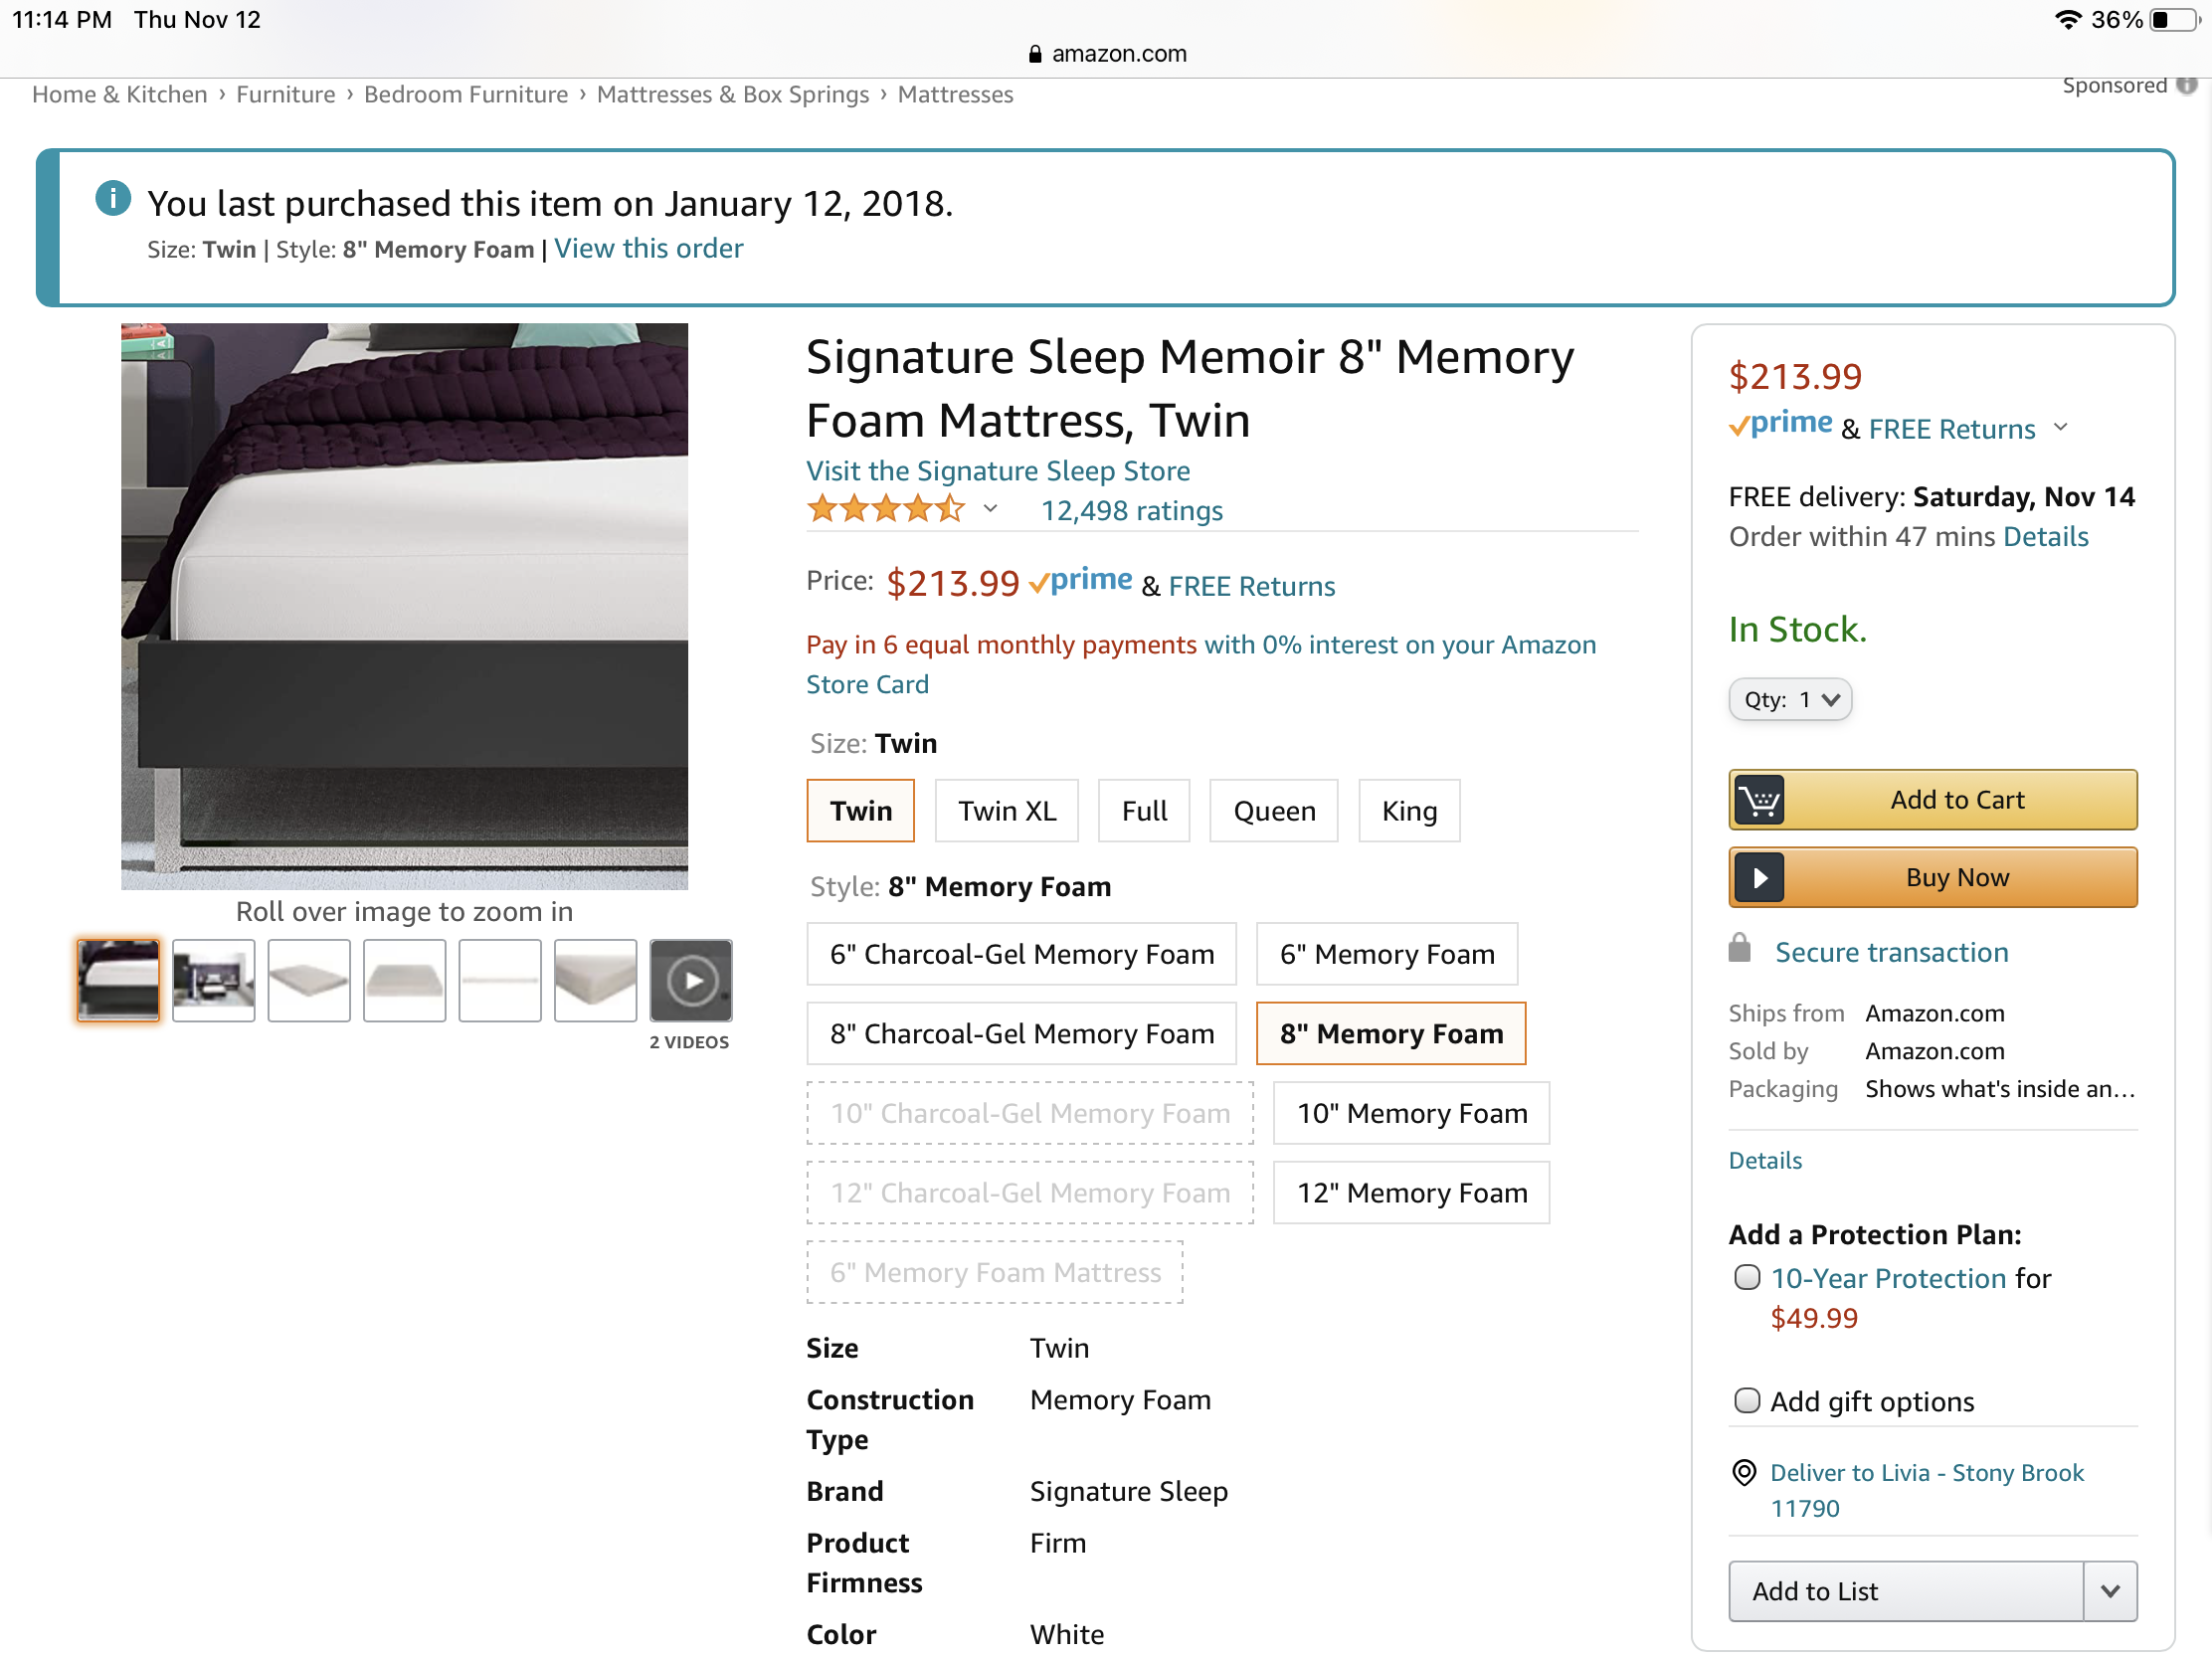The height and width of the screenshot is (1659, 2212).
Task: Visit the Signature Sleep Store link
Action: (x=998, y=471)
